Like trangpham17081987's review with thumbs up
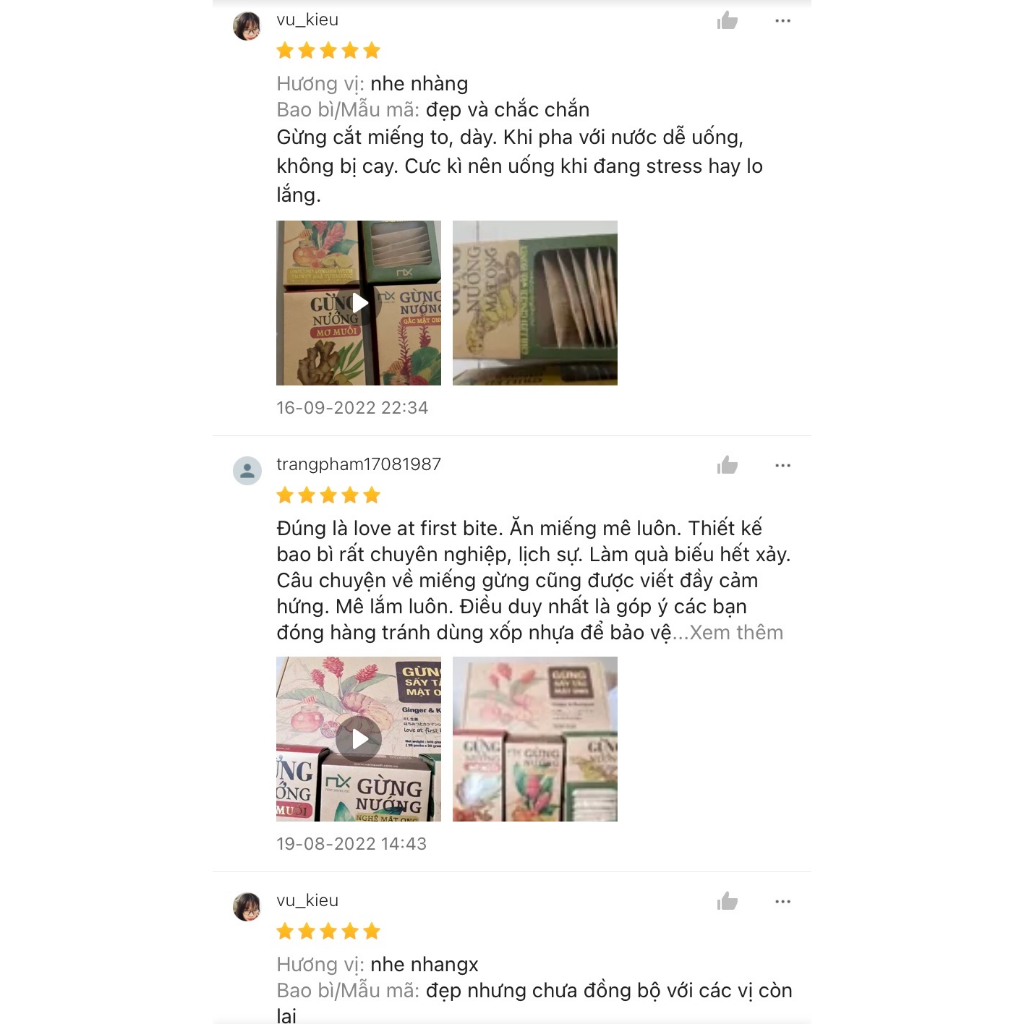 coord(727,466)
